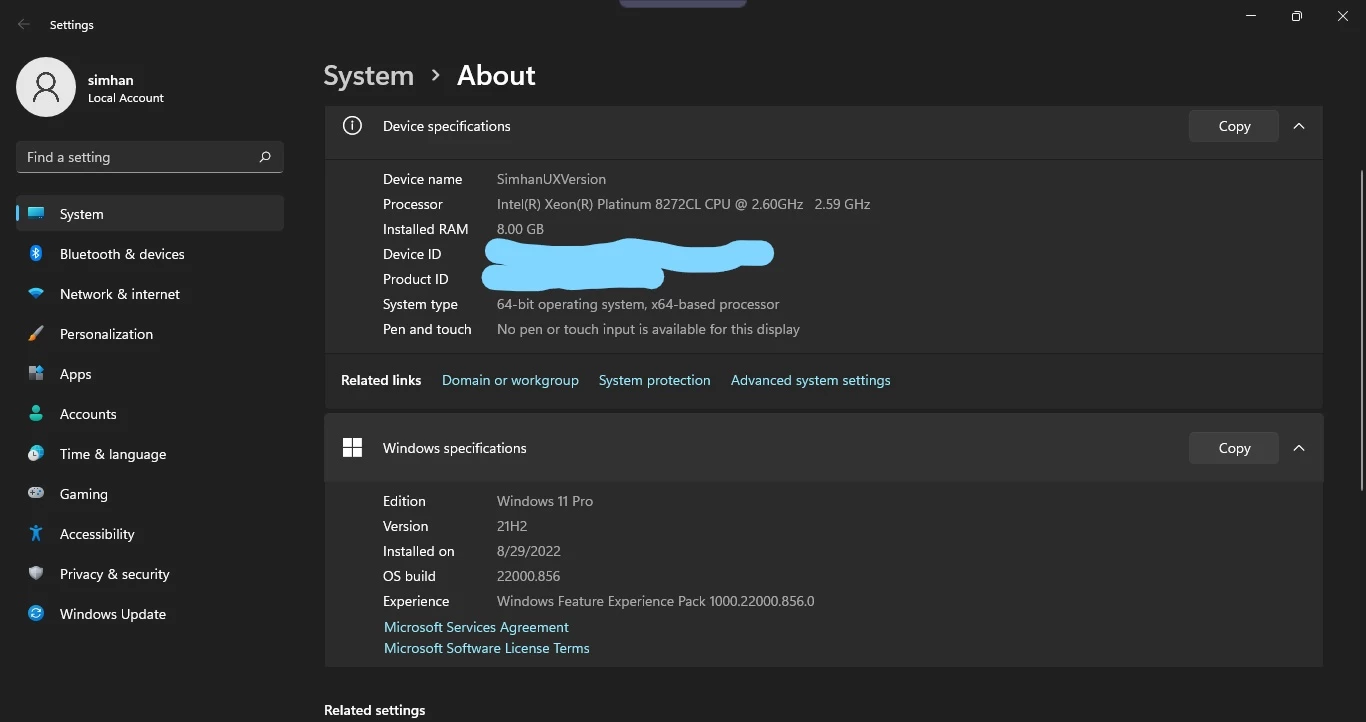The width and height of the screenshot is (1366, 722).
Task: Open Windows Update settings
Action: click(150, 614)
